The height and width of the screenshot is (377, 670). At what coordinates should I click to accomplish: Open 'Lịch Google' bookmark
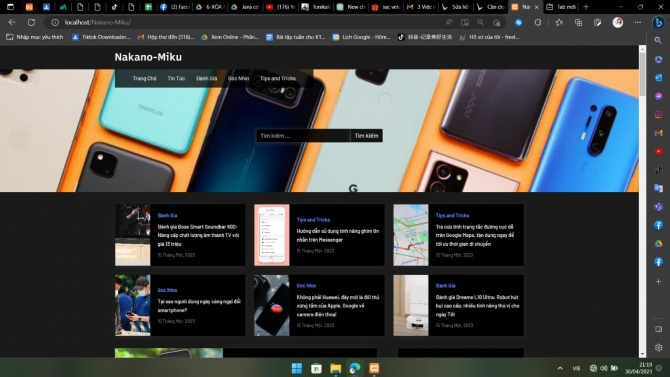(x=361, y=37)
